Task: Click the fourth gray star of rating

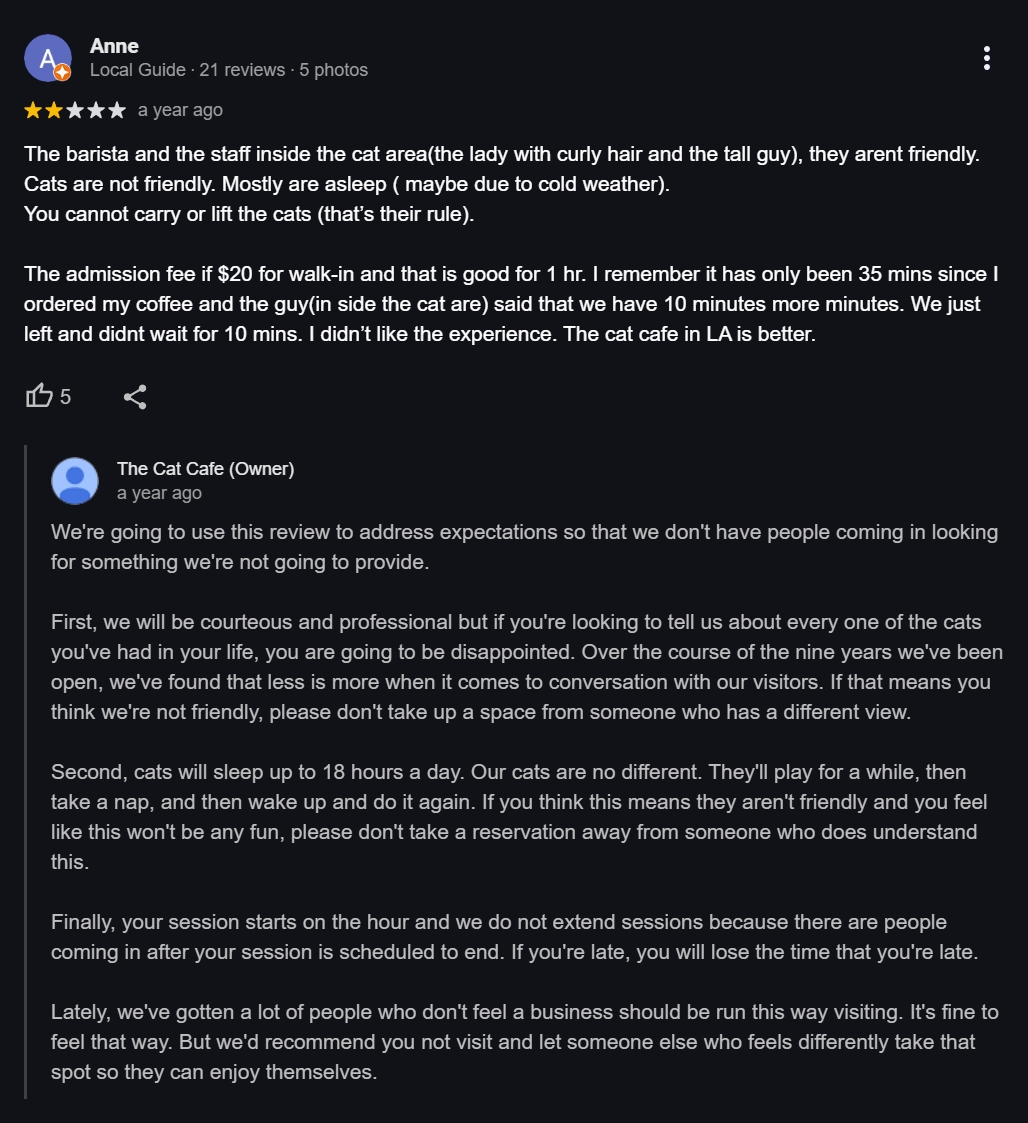Action: click(x=96, y=110)
